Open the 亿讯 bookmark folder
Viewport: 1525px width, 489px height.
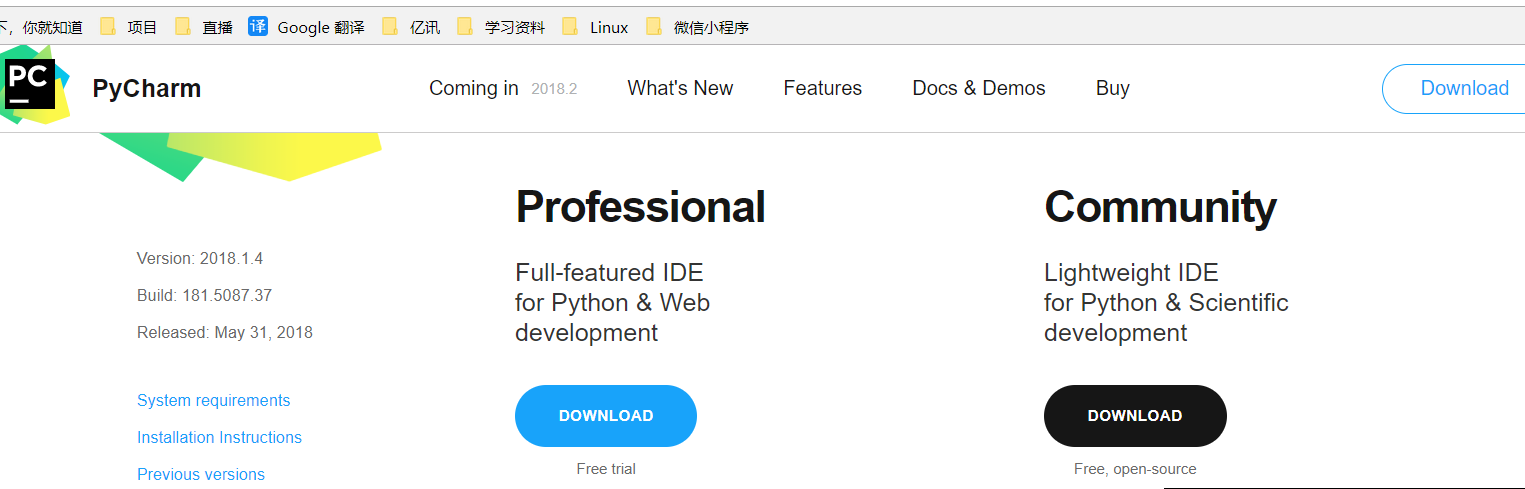[411, 27]
